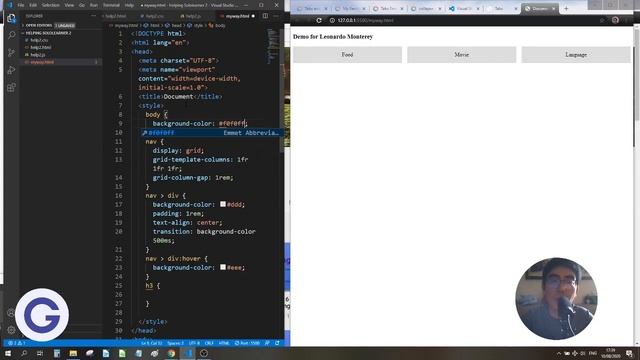Click the Port 5500 Live Server status item

[x=247, y=343]
